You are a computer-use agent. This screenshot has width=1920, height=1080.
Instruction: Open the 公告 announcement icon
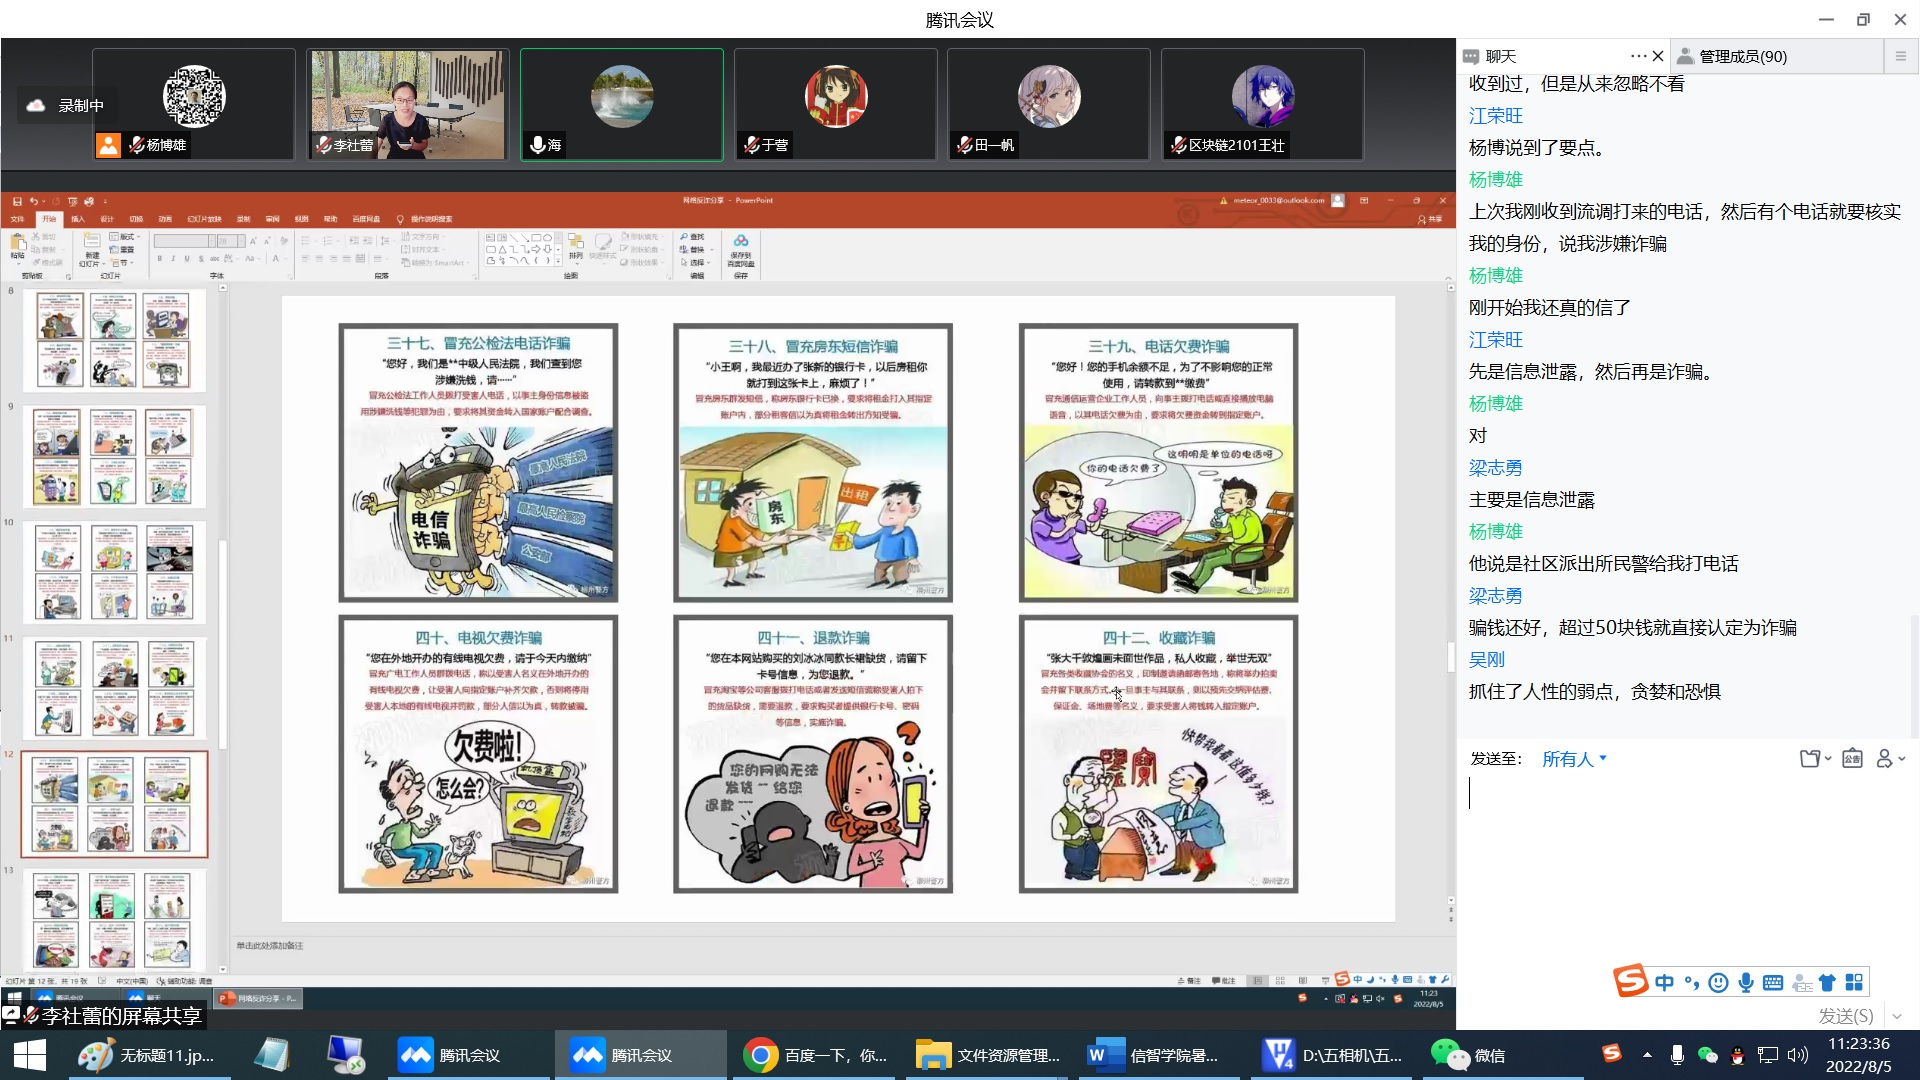(x=1852, y=759)
